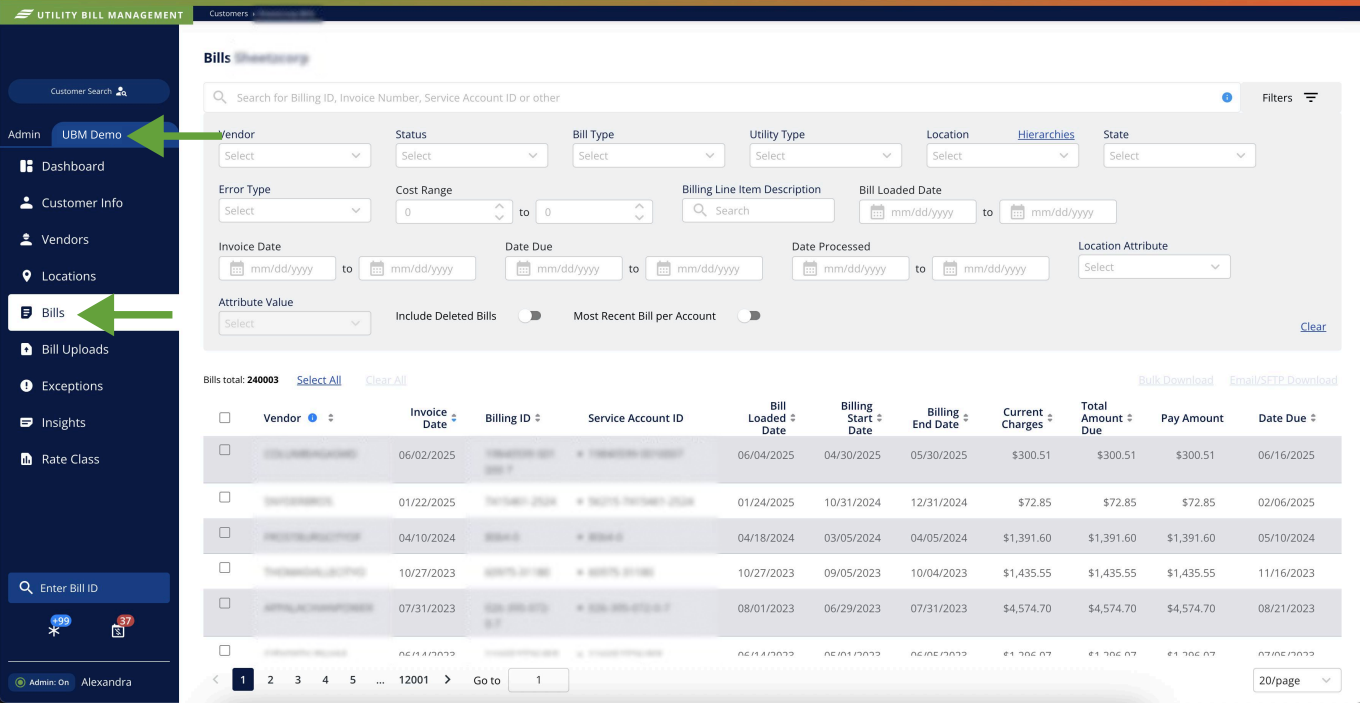The image size is (1360, 703).
Task: Click the info icon in search bar
Action: point(1227,98)
